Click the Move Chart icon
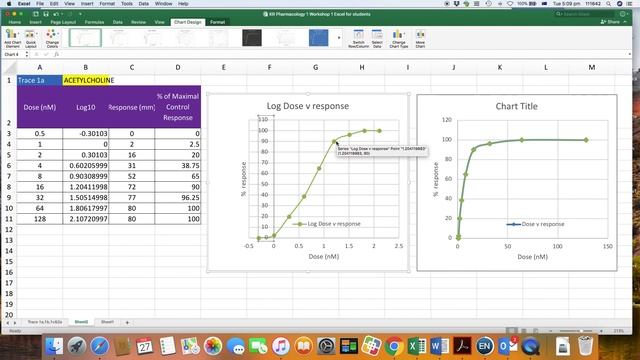The height and width of the screenshot is (360, 640). click(x=420, y=38)
